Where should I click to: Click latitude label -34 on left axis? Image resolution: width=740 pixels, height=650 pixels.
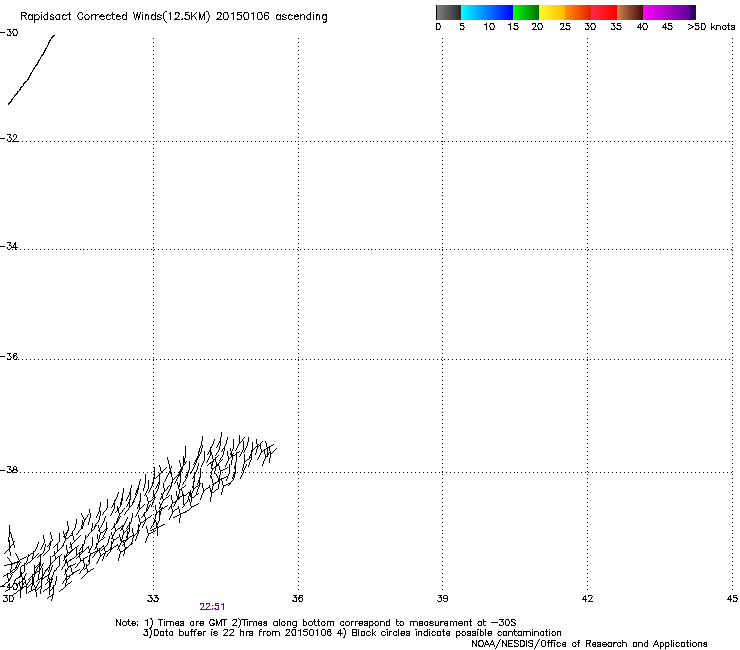[x=9, y=246]
